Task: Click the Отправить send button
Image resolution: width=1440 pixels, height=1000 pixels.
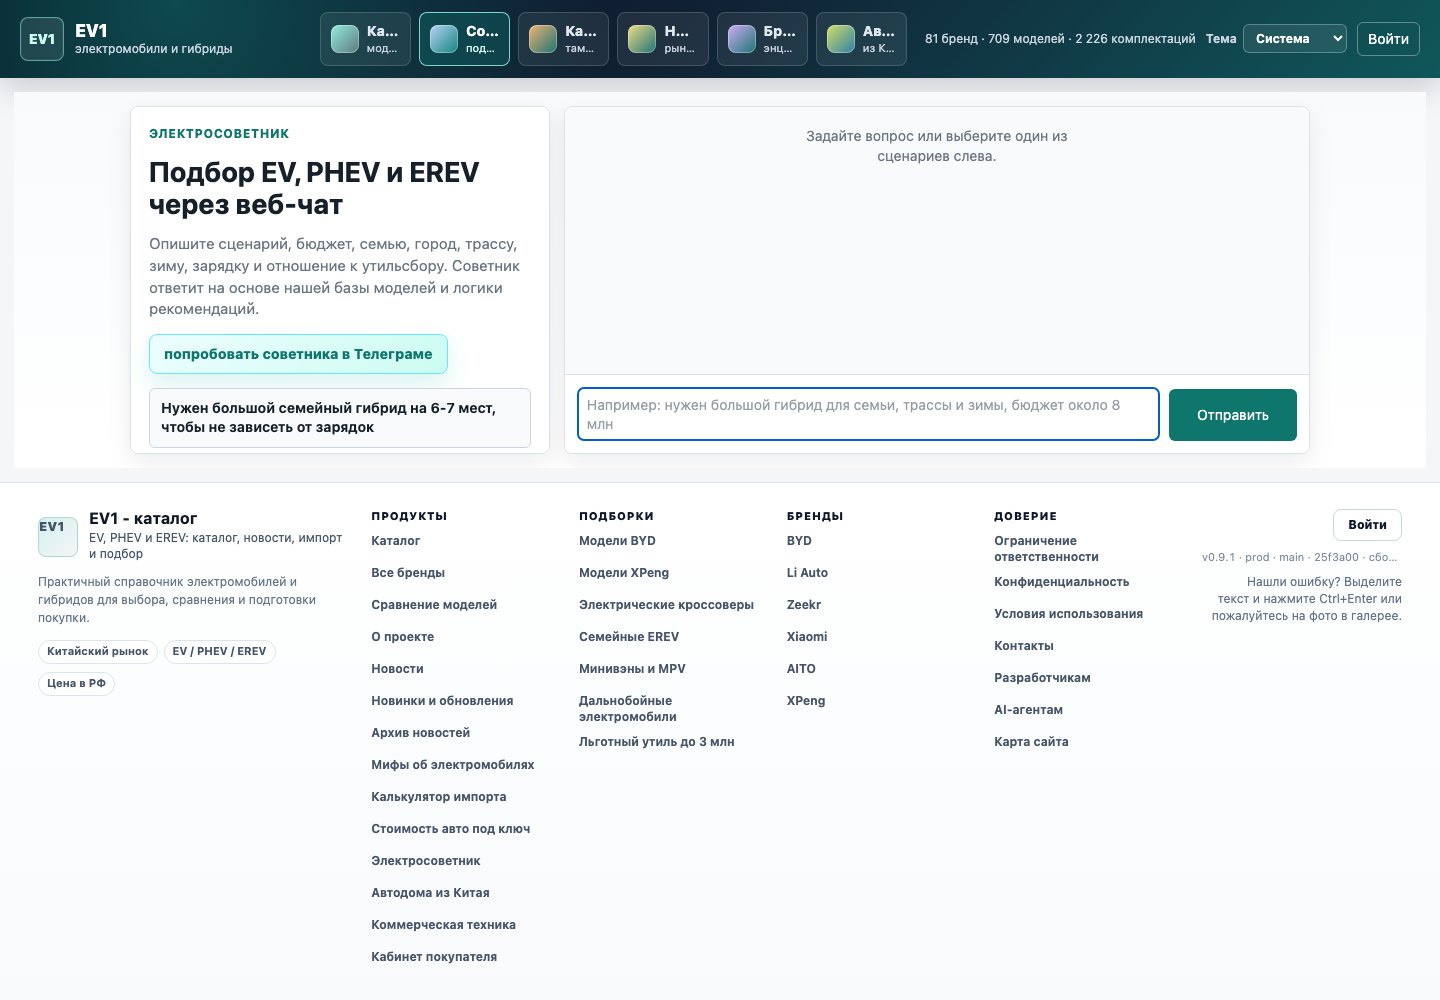Action: pyautogui.click(x=1233, y=415)
